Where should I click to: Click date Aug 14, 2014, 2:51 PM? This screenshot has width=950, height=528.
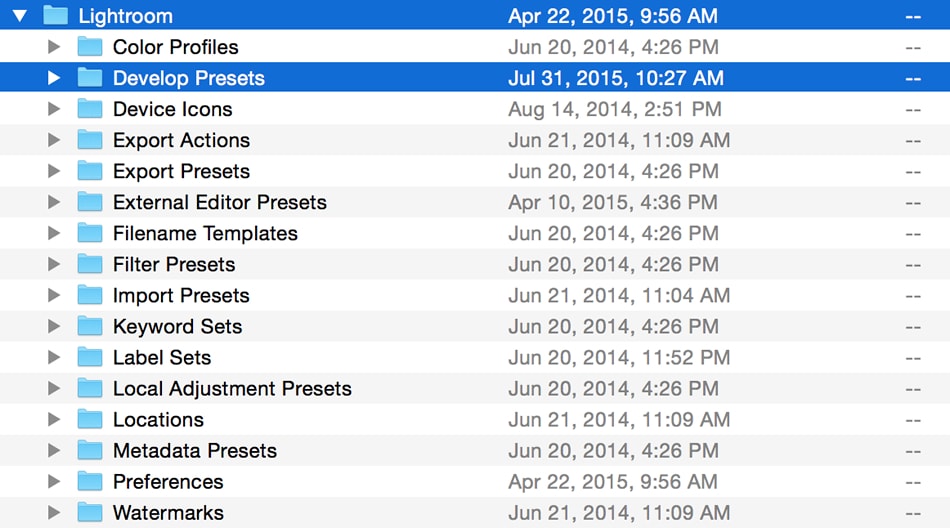(614, 109)
